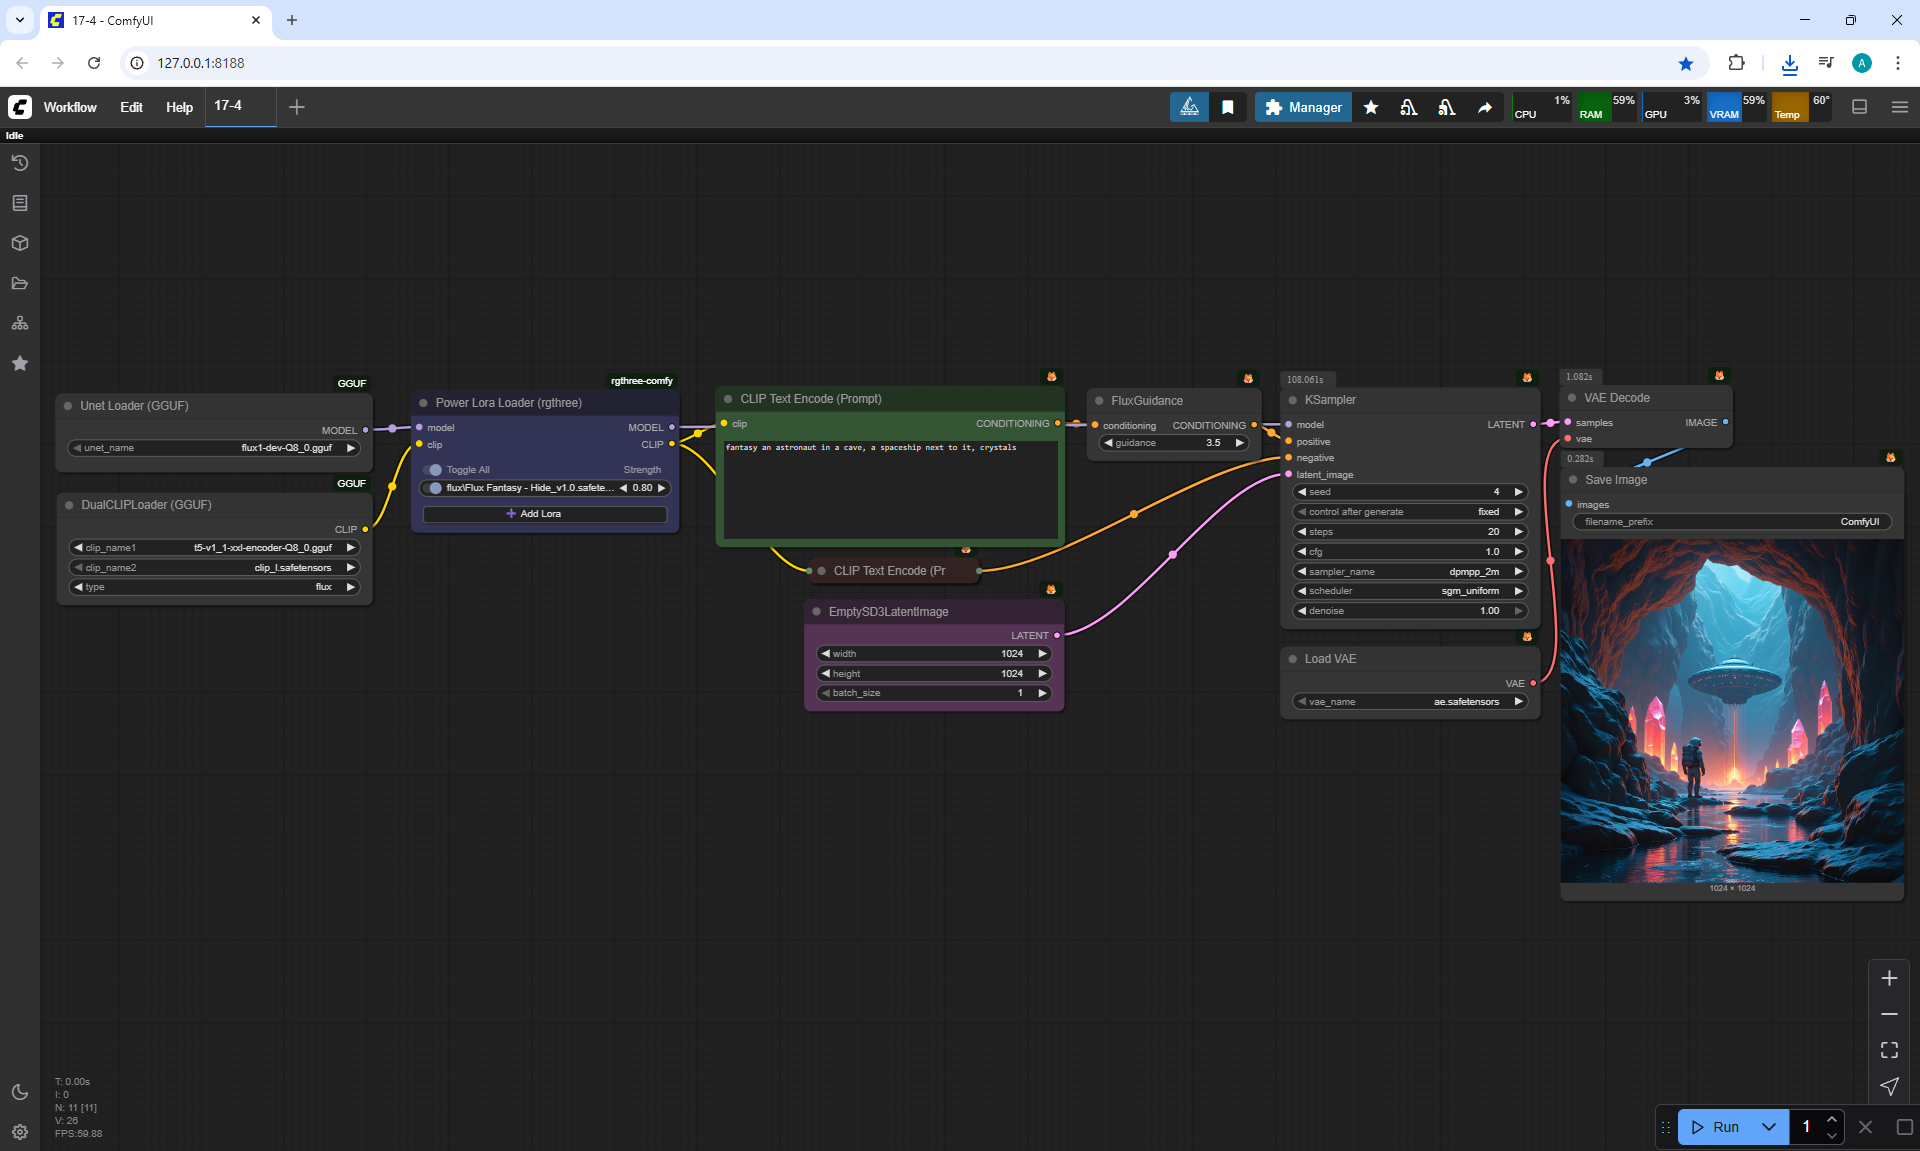The width and height of the screenshot is (1920, 1151).
Task: Click the bookmark icon in top toolbar
Action: pos(1228,107)
